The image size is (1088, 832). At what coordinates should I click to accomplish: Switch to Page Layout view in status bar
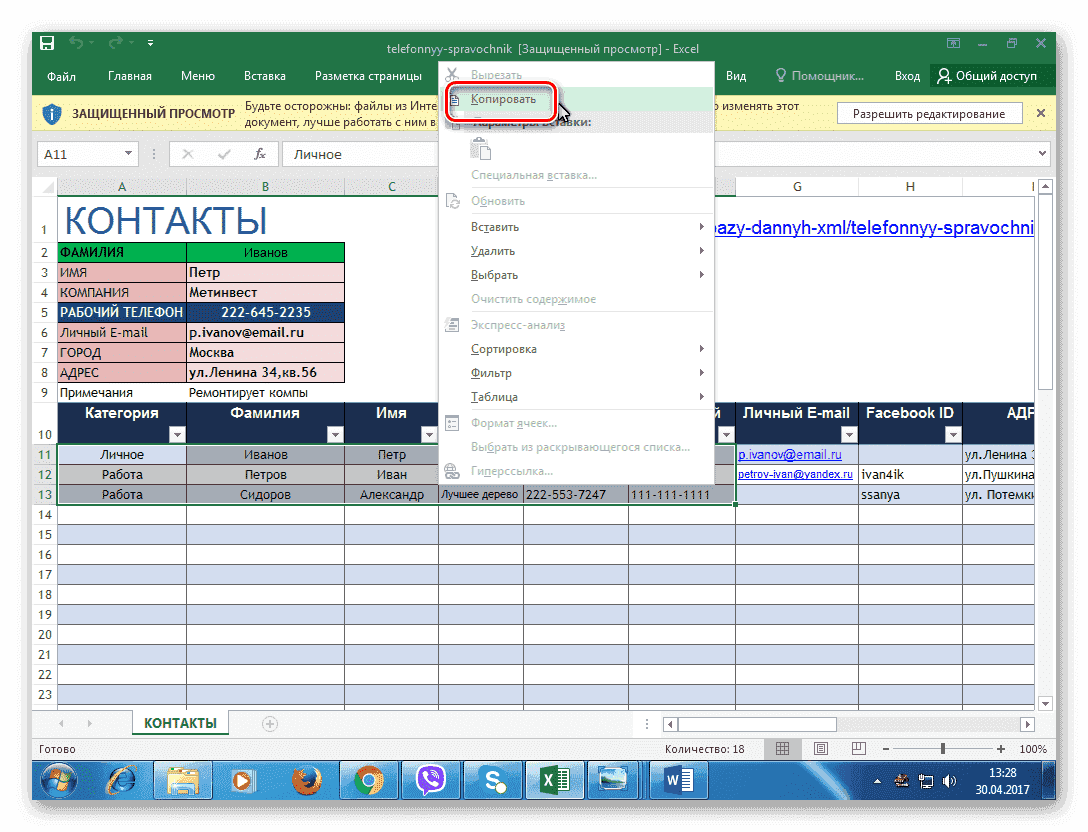tap(820, 748)
